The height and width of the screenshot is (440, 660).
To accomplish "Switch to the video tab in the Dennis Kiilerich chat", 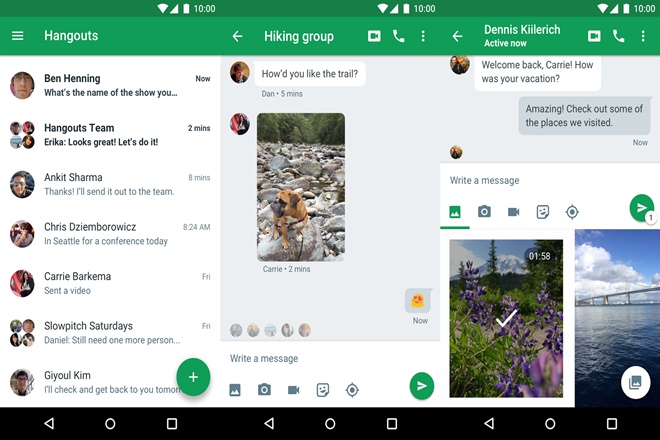I will click(x=513, y=212).
